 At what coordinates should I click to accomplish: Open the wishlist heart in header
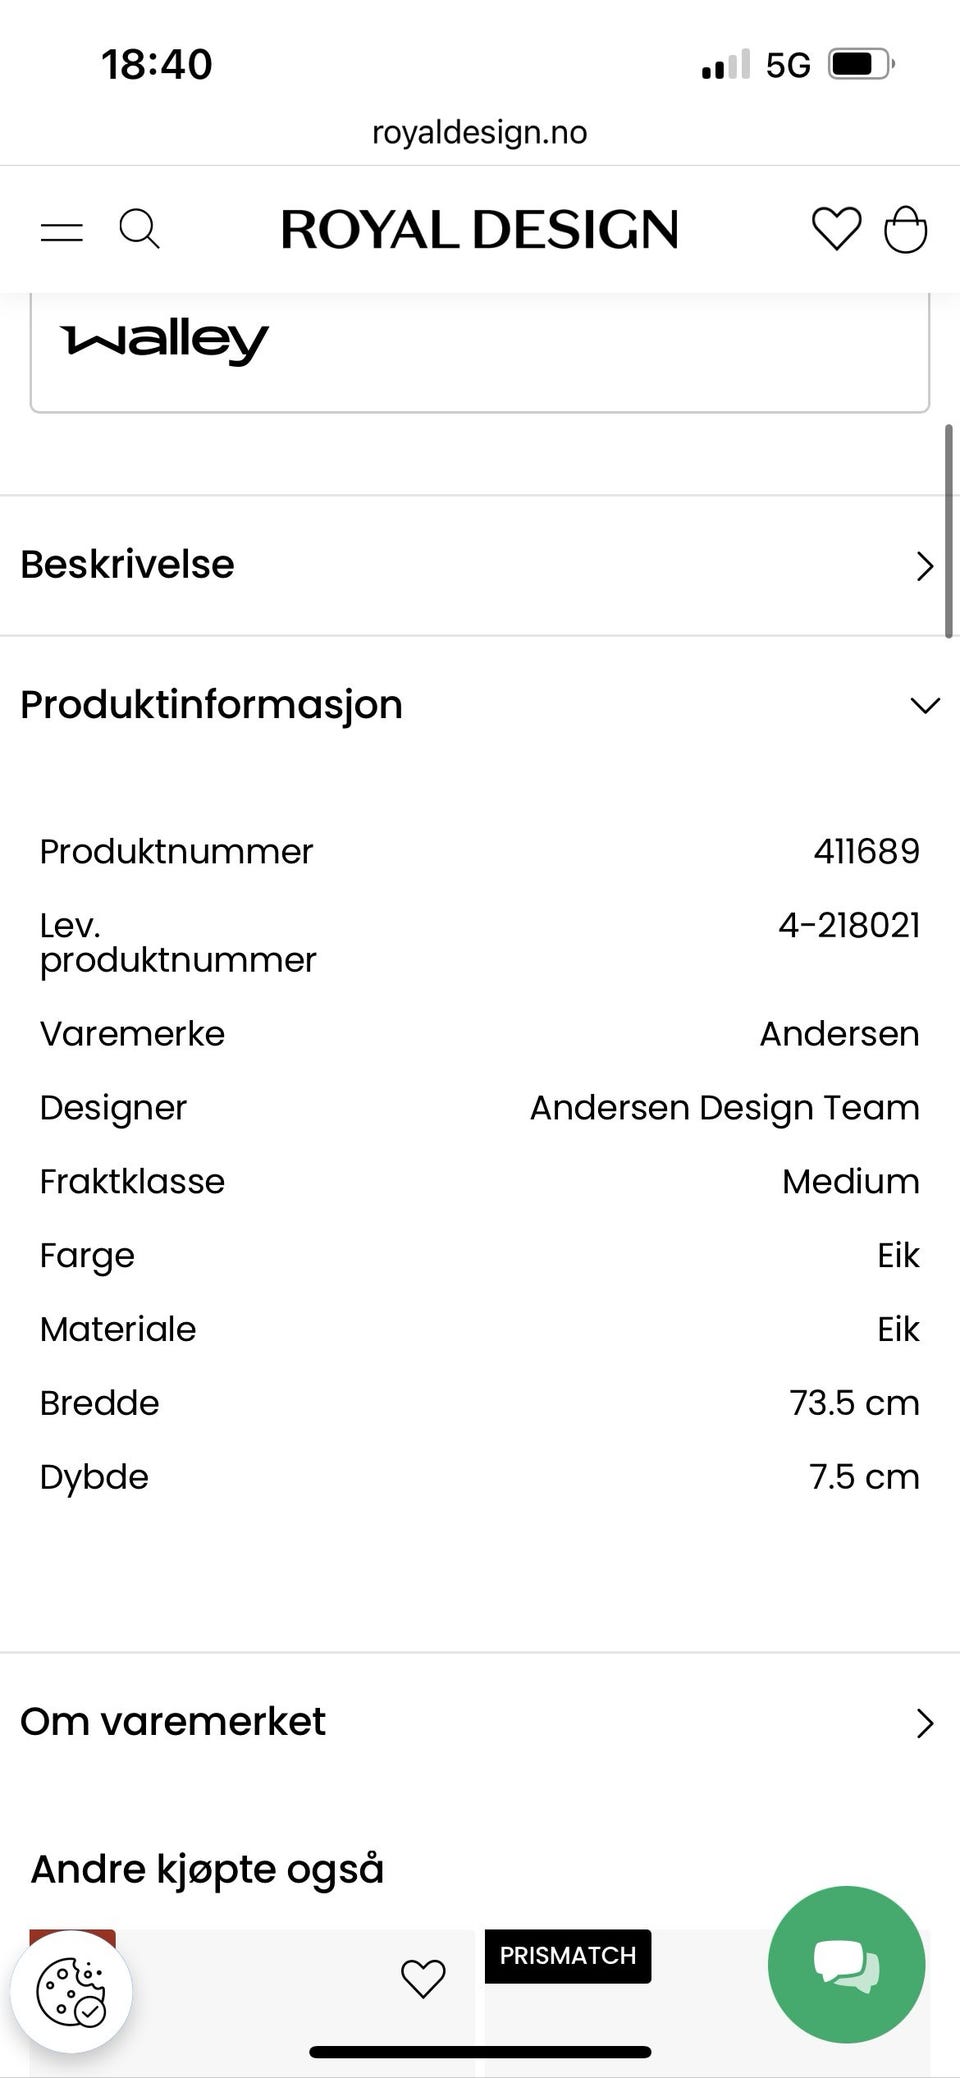point(836,229)
